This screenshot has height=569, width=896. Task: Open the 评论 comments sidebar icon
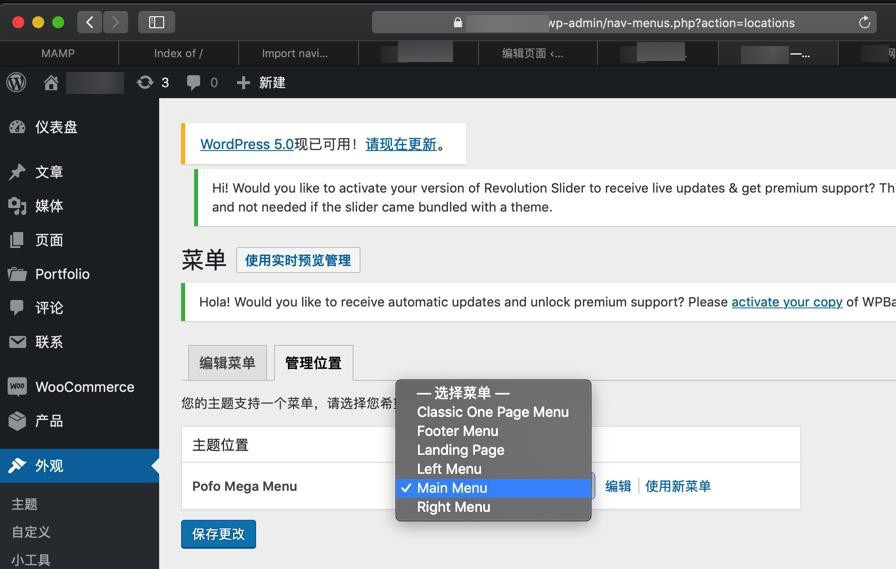point(17,308)
